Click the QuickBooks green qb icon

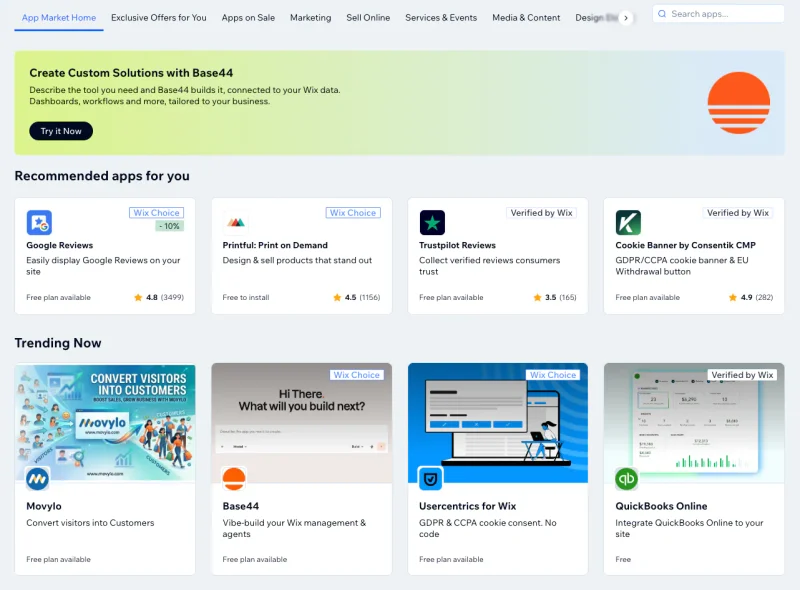pyautogui.click(x=627, y=479)
